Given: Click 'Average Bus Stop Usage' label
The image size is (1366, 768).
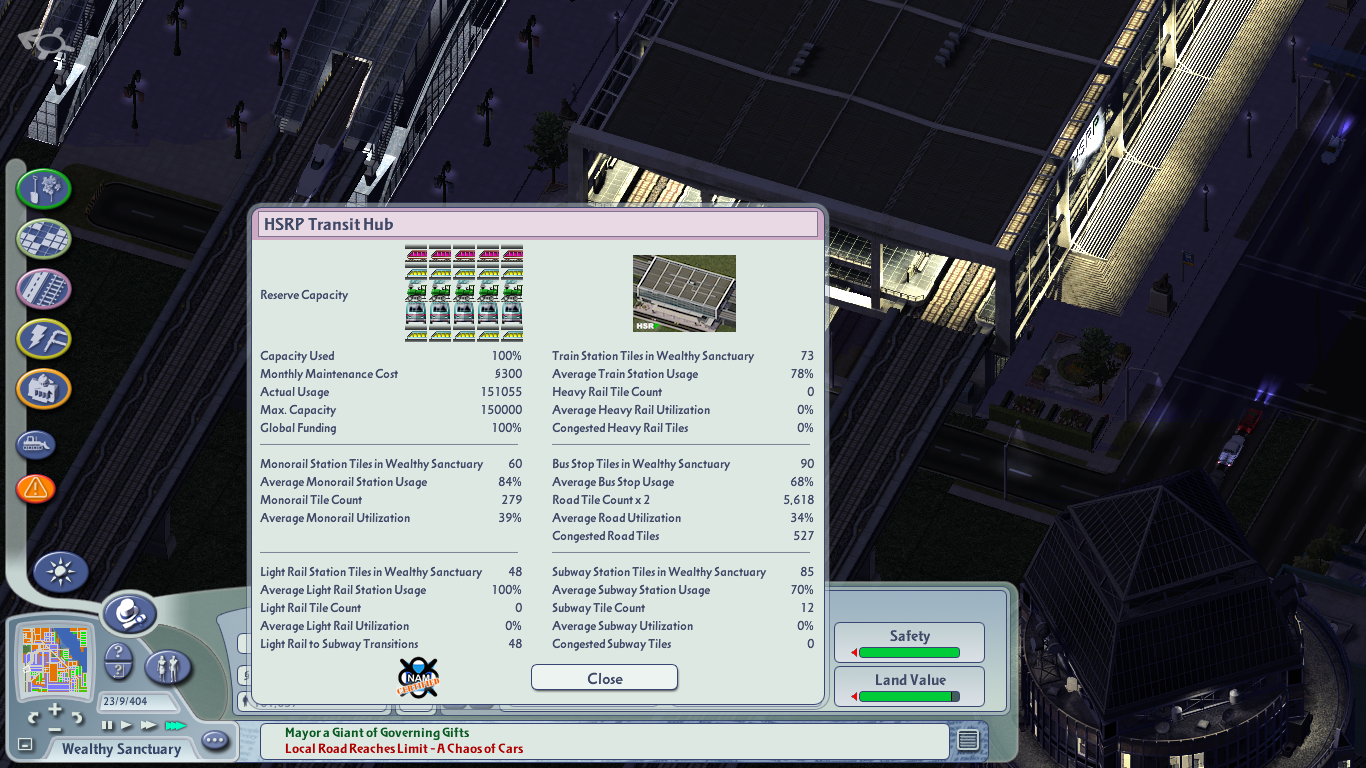Looking at the screenshot, I should click(613, 482).
